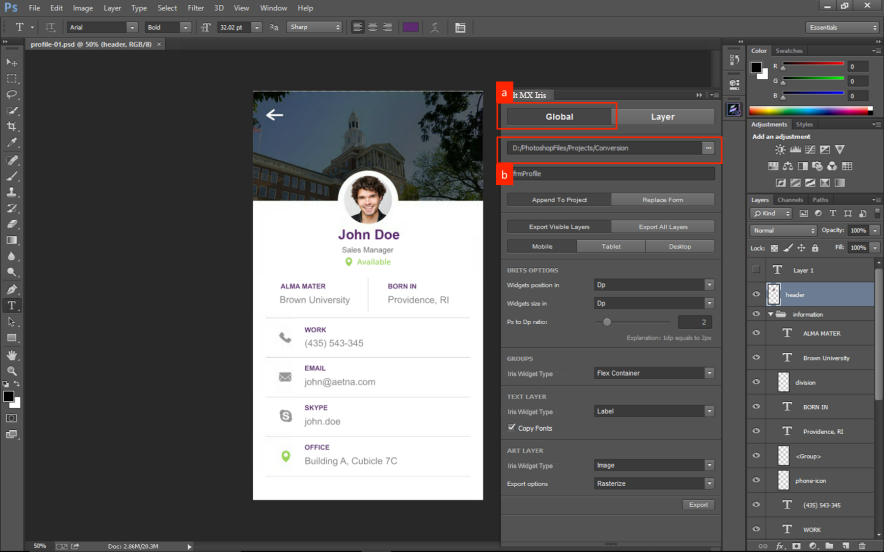Select the Lasso tool
This screenshot has width=884, height=552.
pyautogui.click(x=12, y=94)
